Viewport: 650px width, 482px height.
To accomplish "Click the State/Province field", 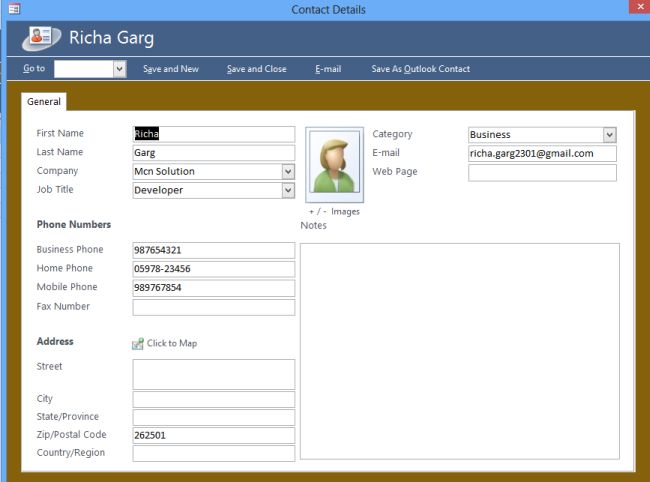I will coord(214,417).
